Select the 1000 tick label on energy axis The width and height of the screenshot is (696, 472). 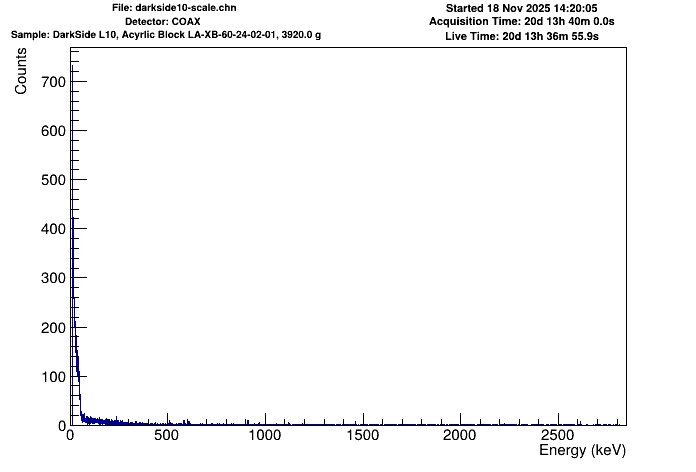click(x=265, y=437)
